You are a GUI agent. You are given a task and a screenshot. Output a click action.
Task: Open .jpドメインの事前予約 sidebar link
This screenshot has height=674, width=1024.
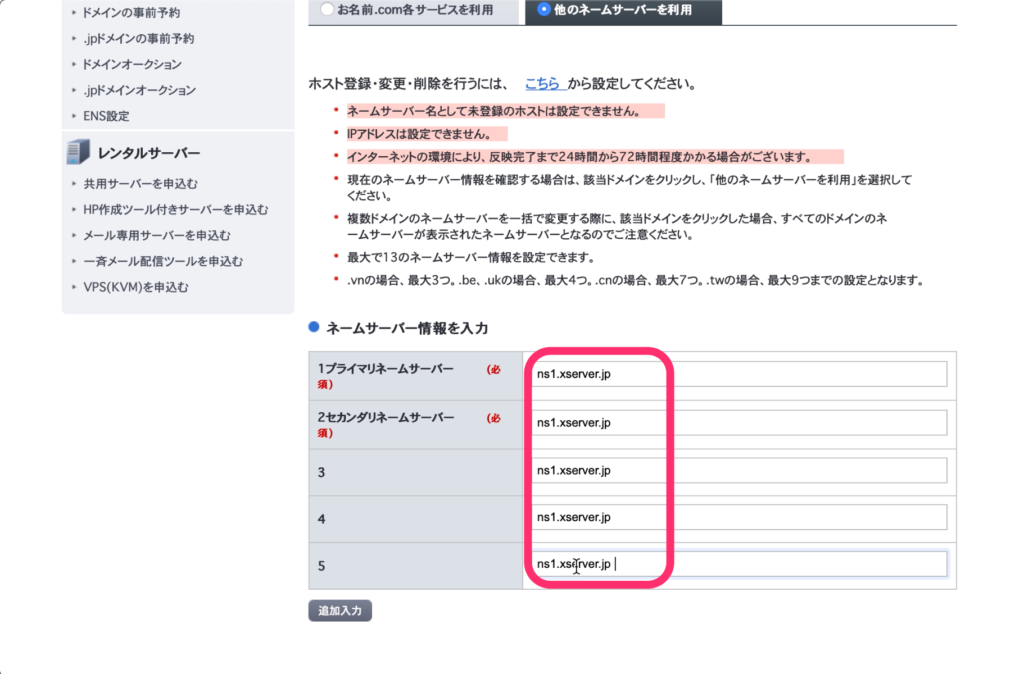(x=139, y=39)
